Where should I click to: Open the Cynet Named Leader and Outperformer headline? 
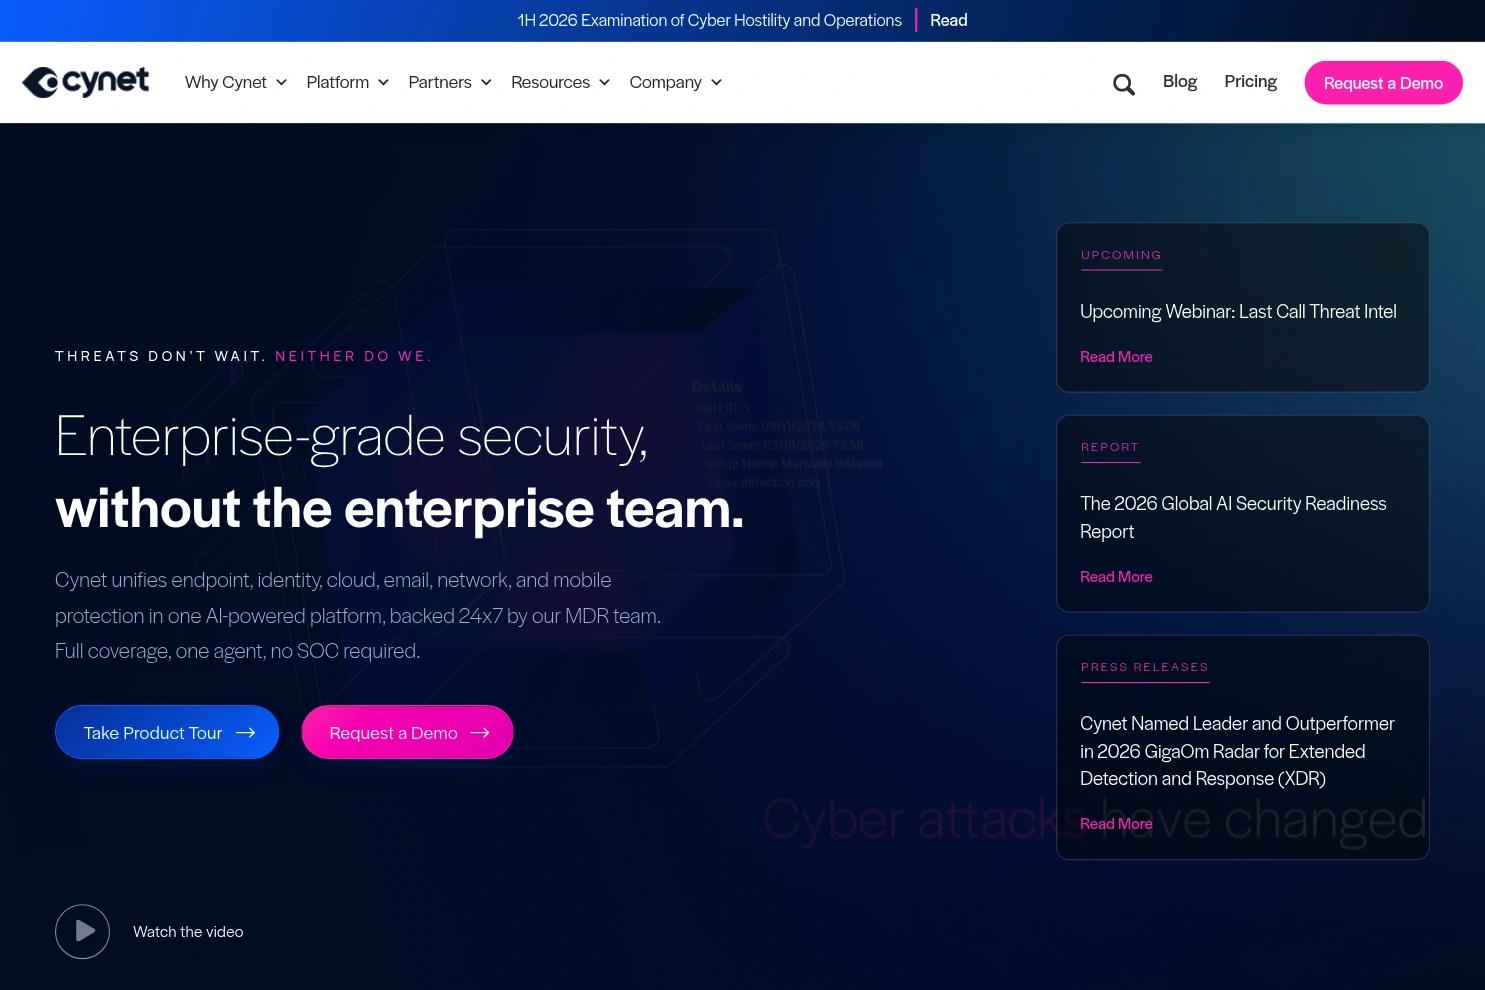[1237, 751]
